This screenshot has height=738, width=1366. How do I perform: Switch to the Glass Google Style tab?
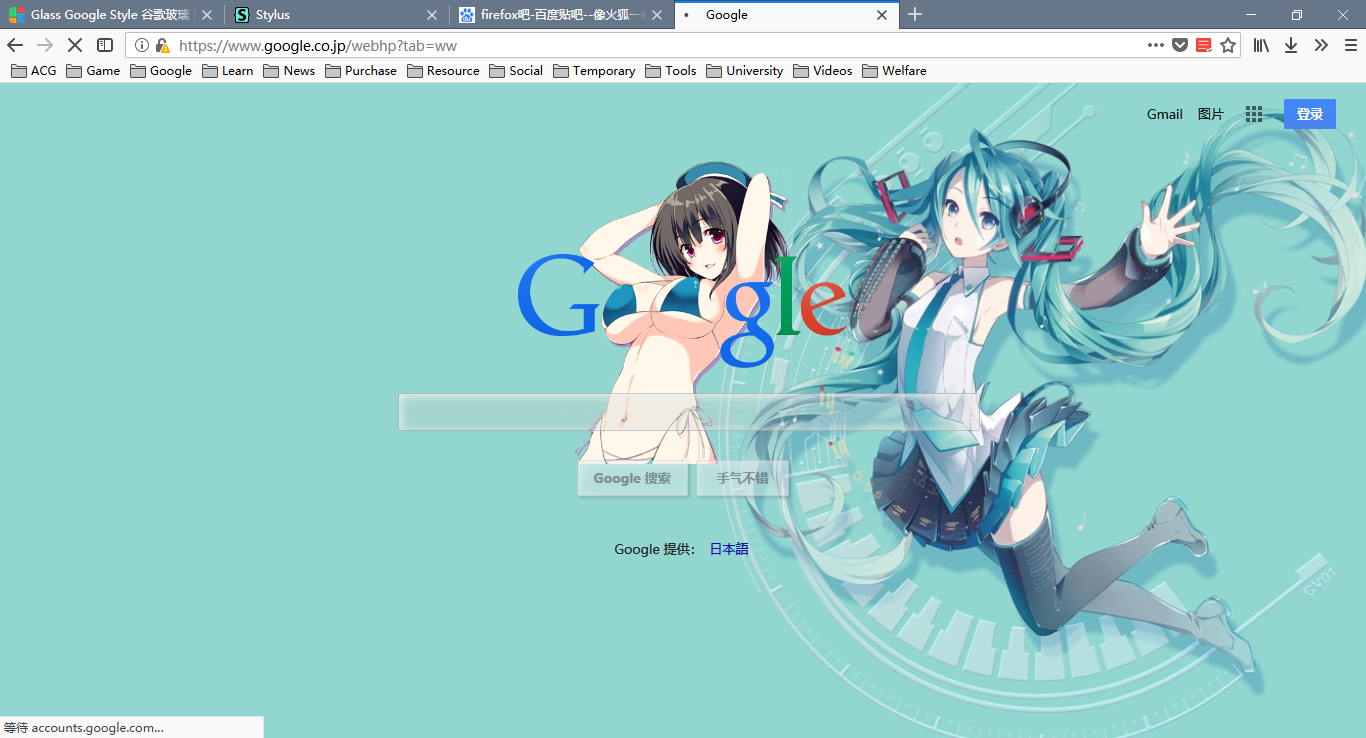coord(110,15)
